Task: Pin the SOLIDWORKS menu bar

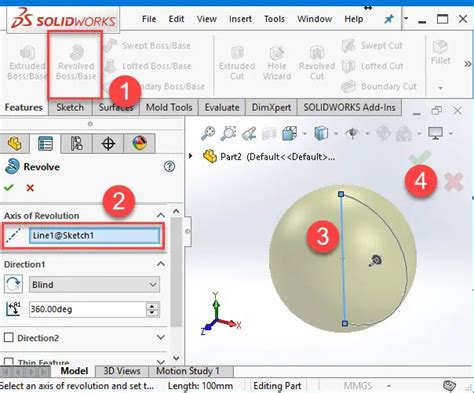Action: (x=389, y=19)
